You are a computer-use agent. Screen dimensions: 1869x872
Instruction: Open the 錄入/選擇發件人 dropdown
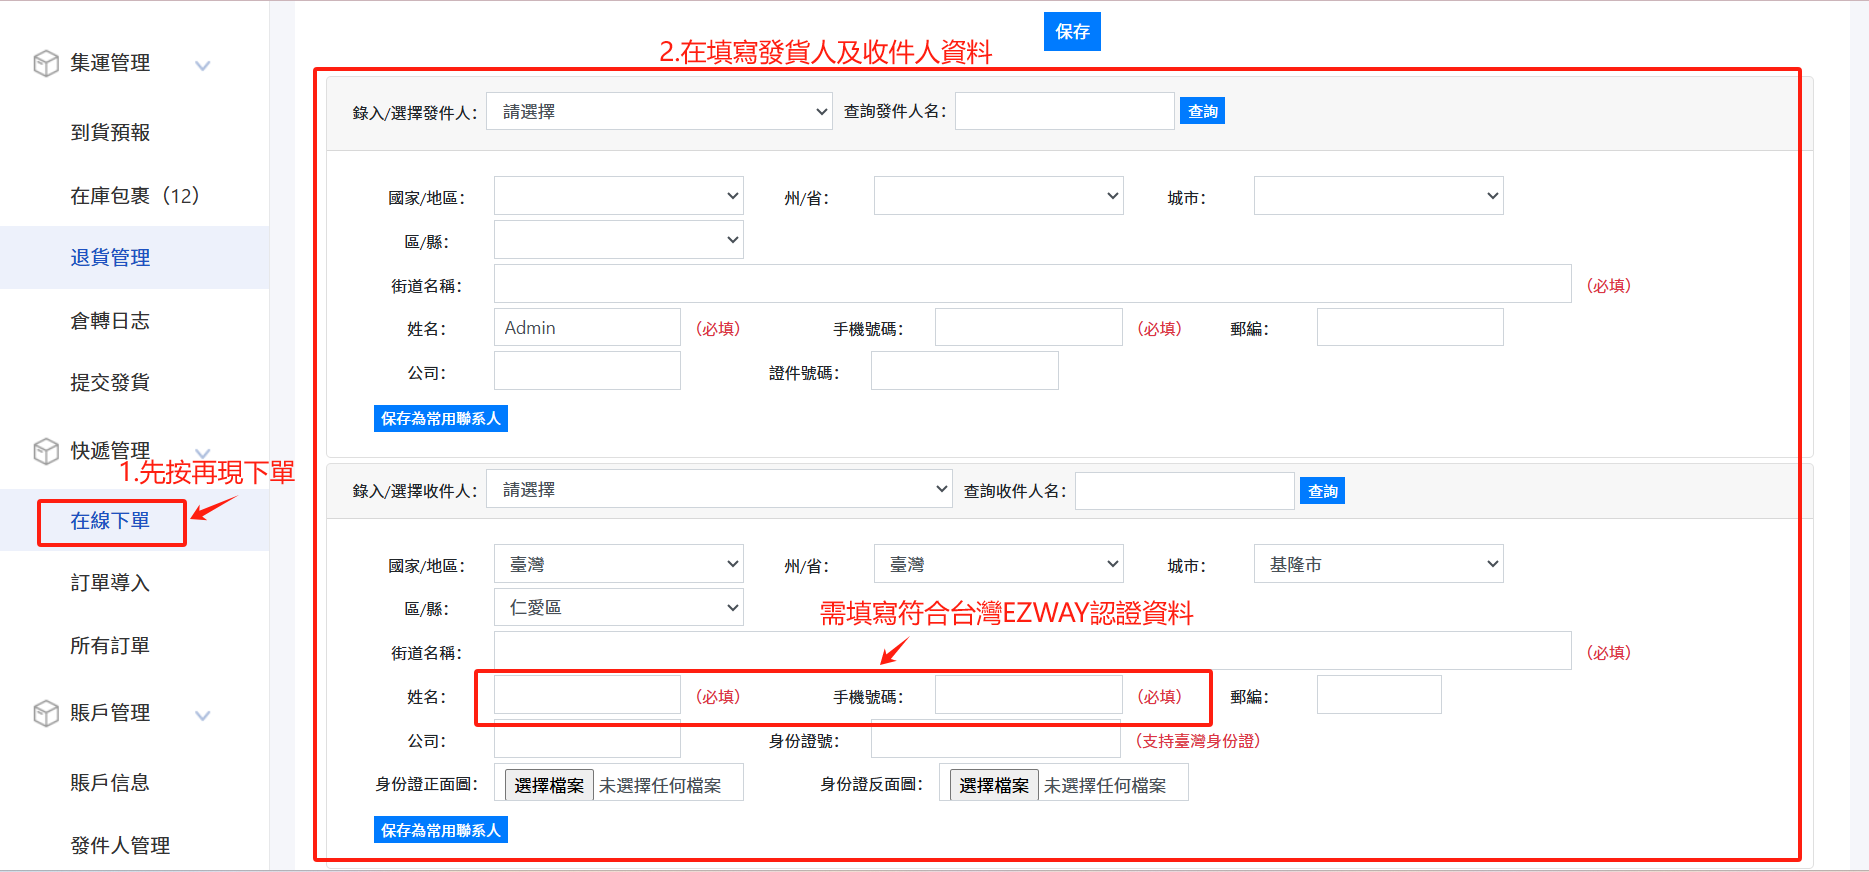coord(659,112)
